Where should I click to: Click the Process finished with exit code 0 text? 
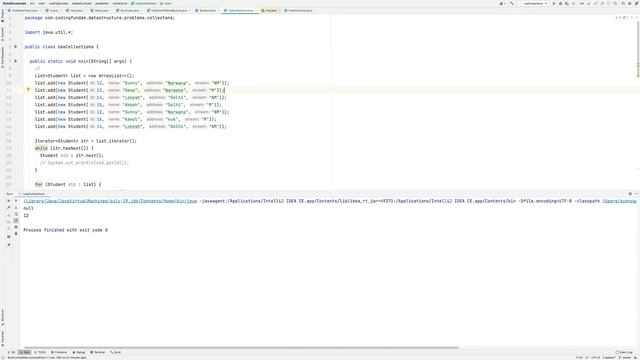[65, 230]
